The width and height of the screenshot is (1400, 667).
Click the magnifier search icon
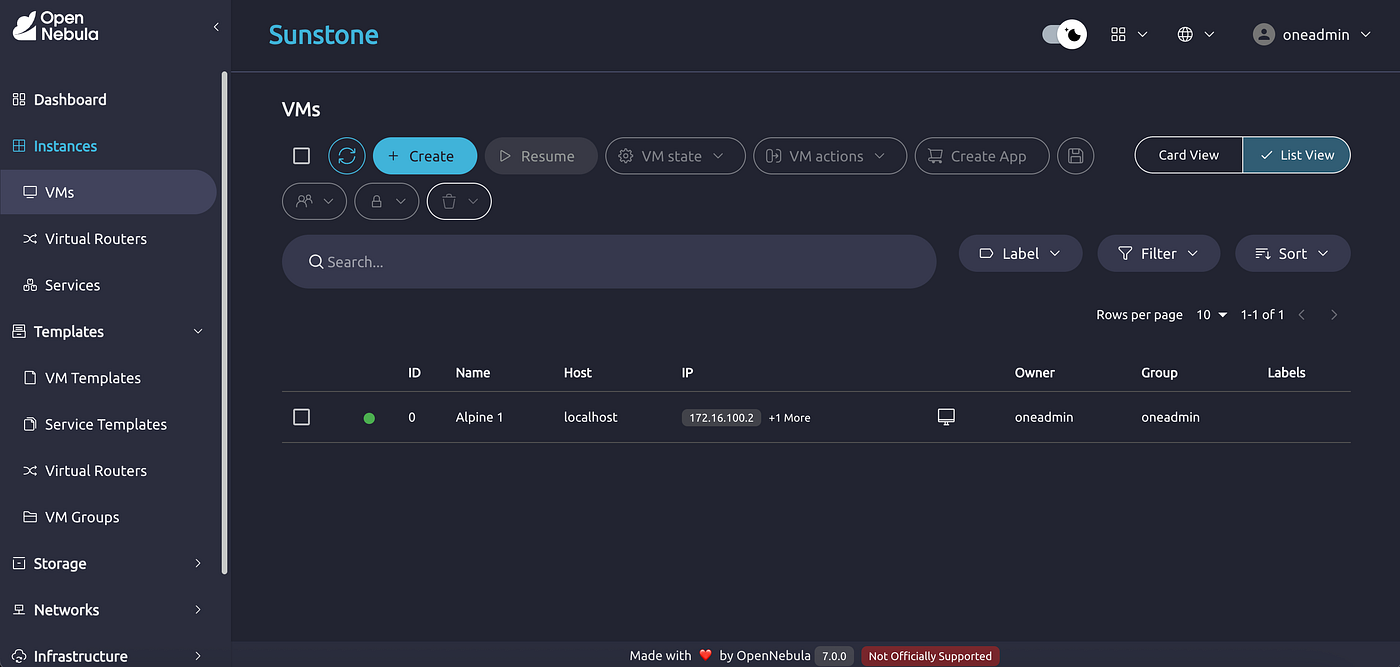(x=316, y=262)
